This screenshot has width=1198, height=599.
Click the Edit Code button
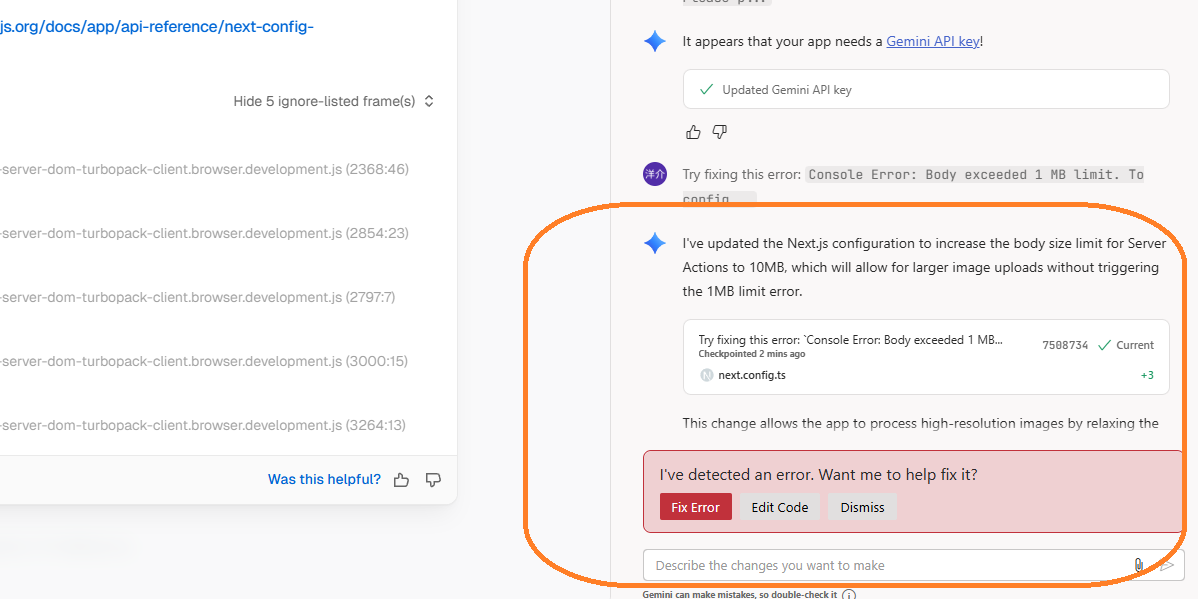point(779,507)
